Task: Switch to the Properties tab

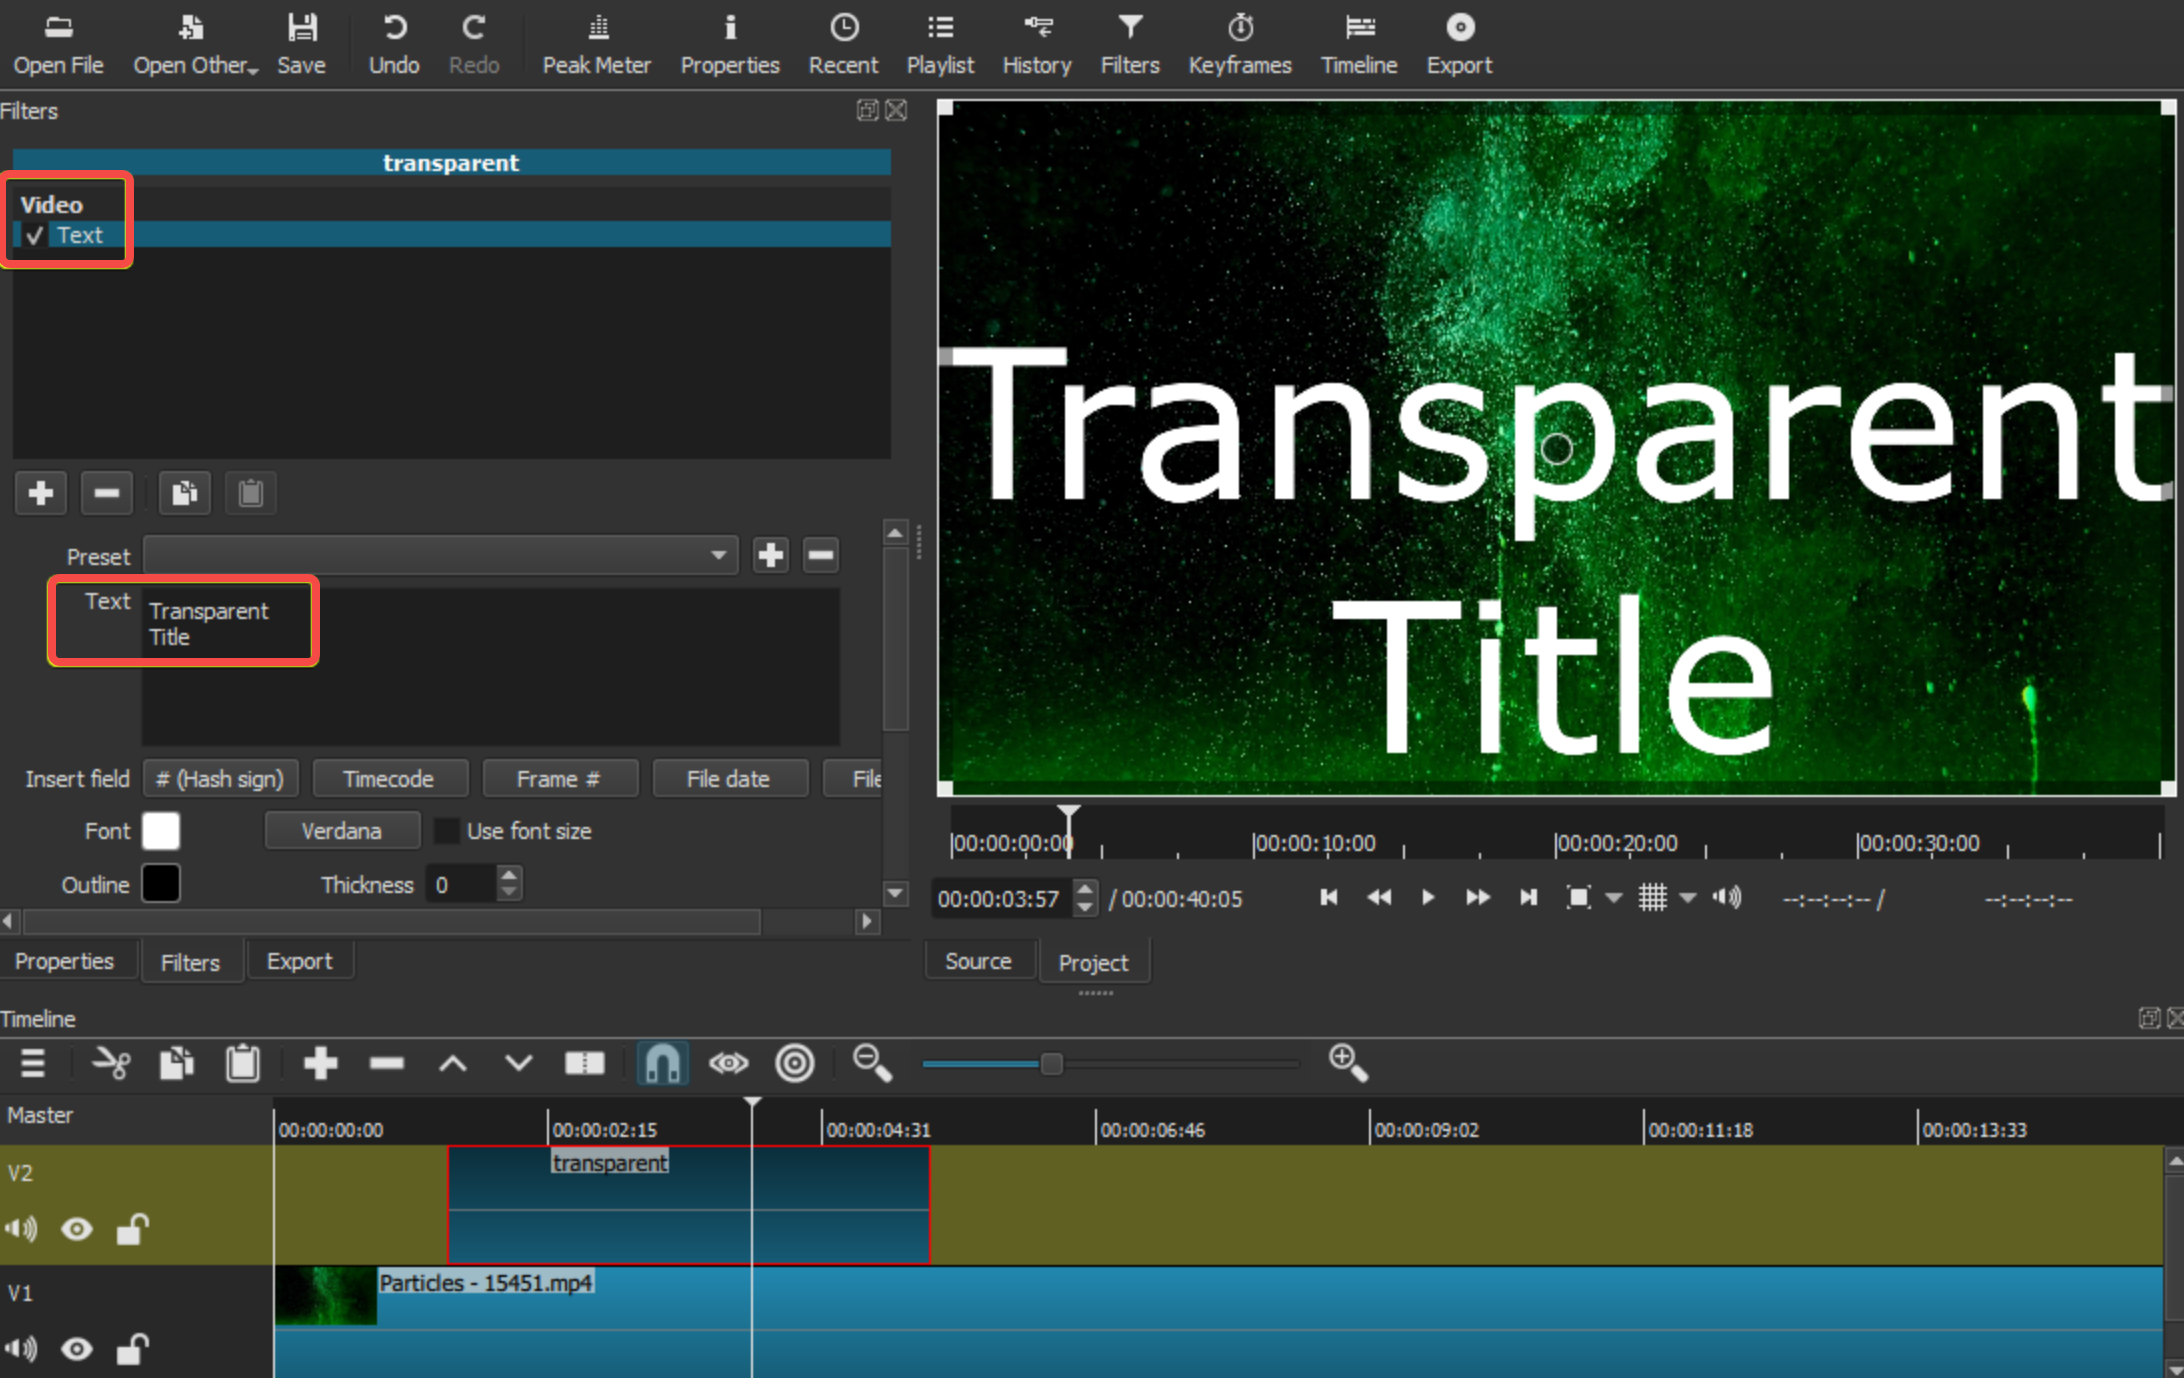Action: pos(65,961)
